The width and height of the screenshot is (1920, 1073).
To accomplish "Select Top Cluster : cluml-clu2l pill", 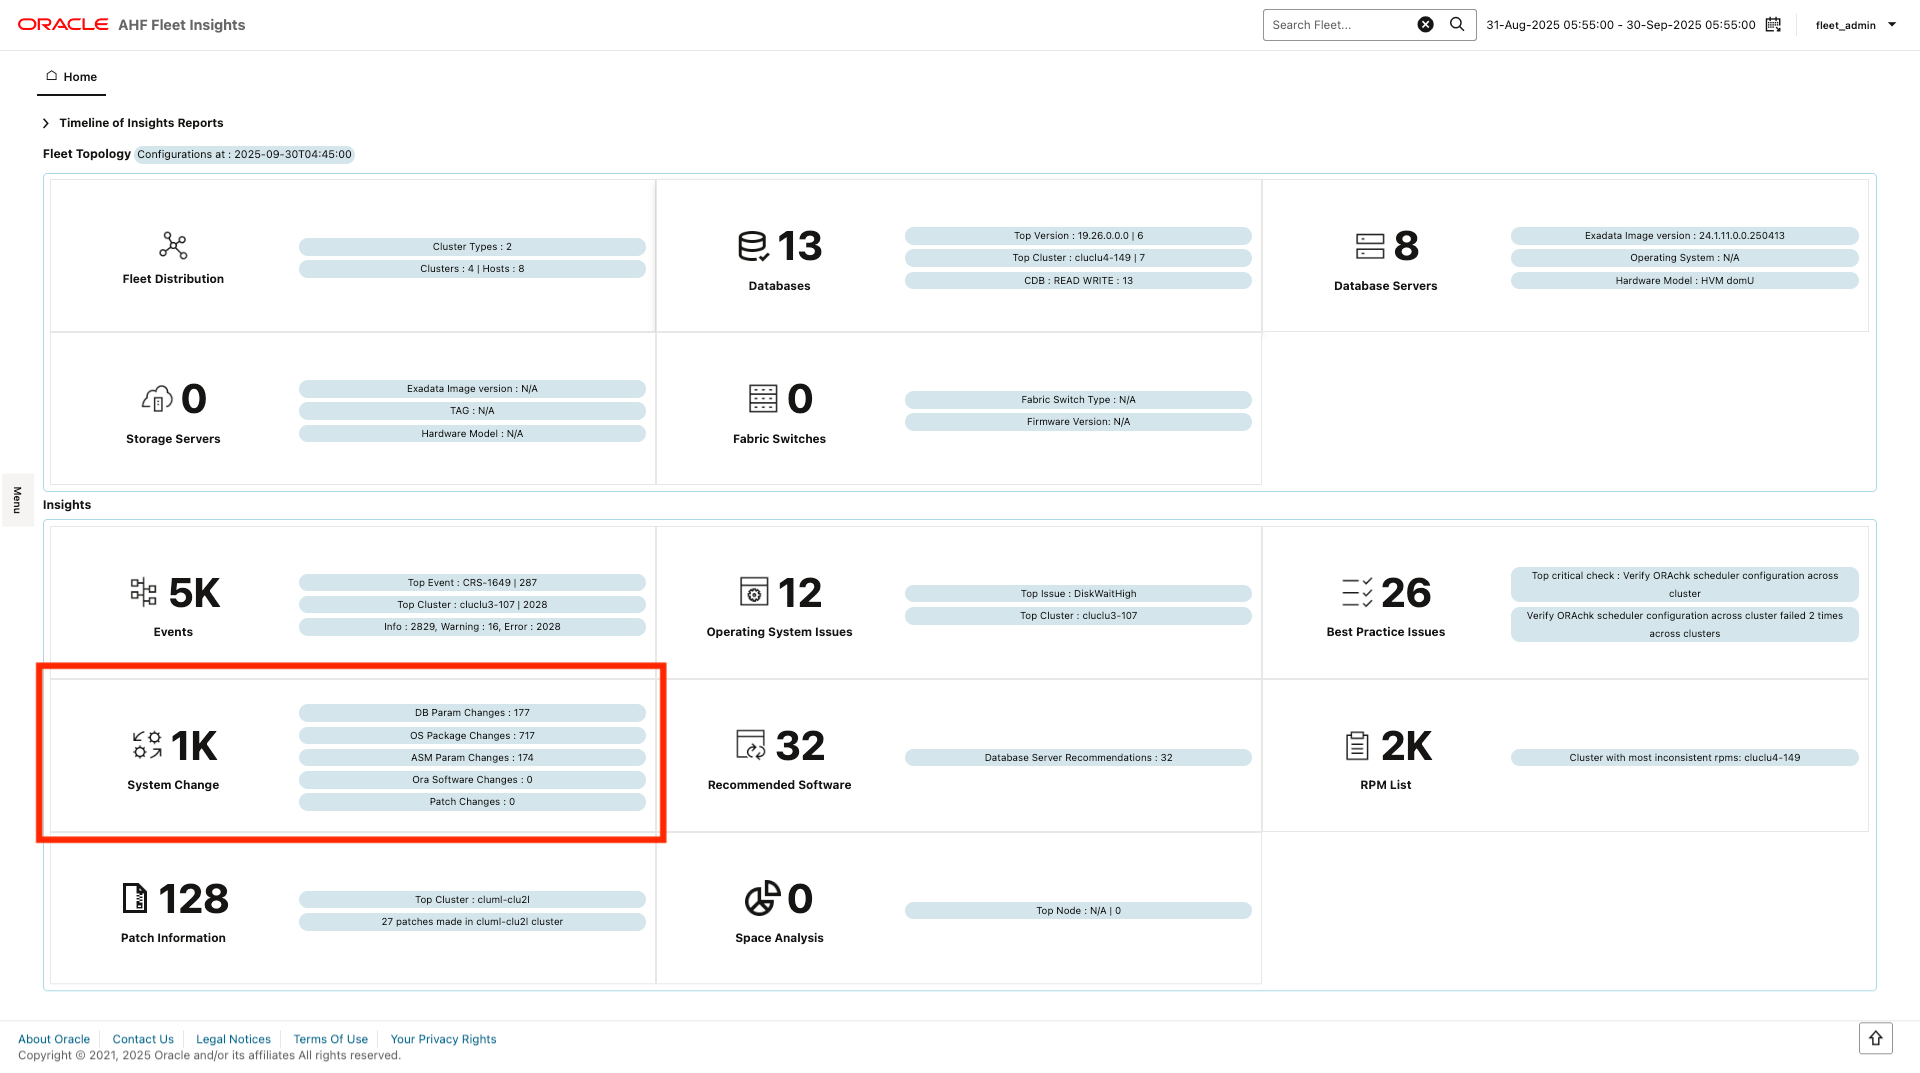I will 472,900.
